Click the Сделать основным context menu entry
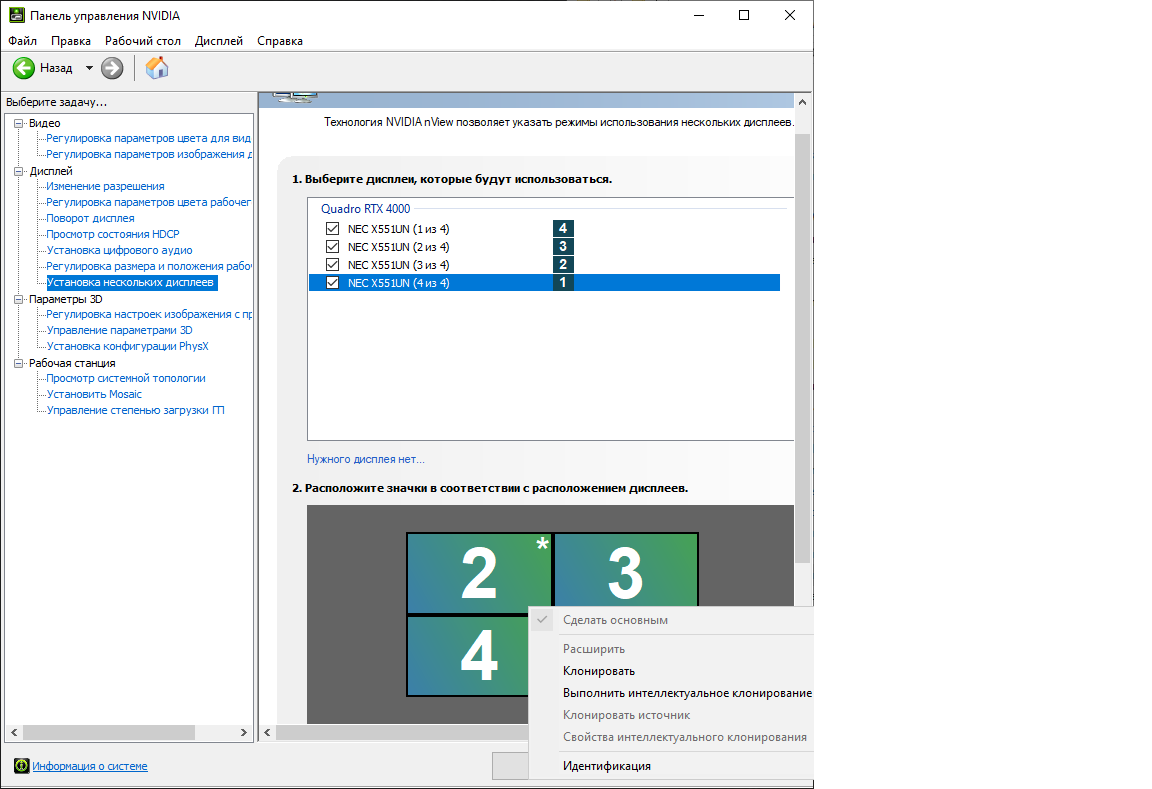 tap(615, 620)
